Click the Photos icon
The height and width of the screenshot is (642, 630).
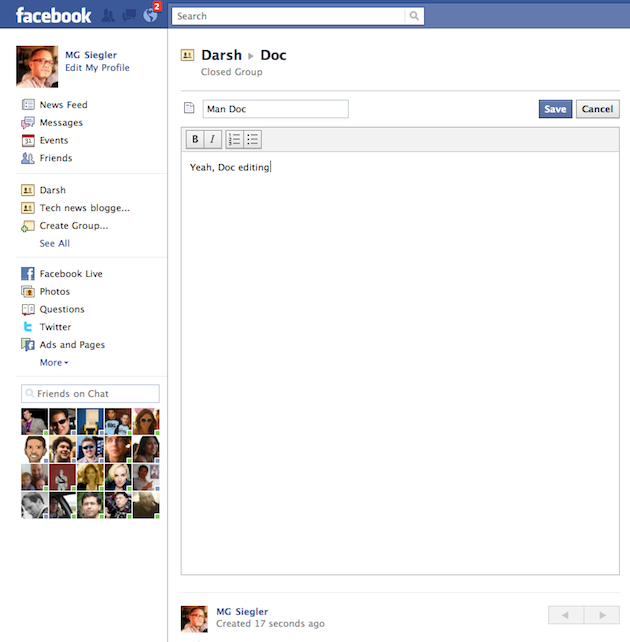[27, 292]
